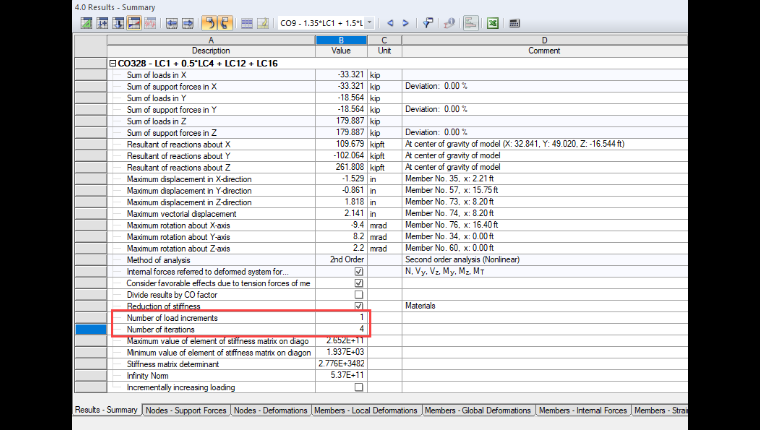Click 'Maximum rotation about Y-axis' row
Image resolution: width=760 pixels, height=430 pixels.
tap(380, 237)
